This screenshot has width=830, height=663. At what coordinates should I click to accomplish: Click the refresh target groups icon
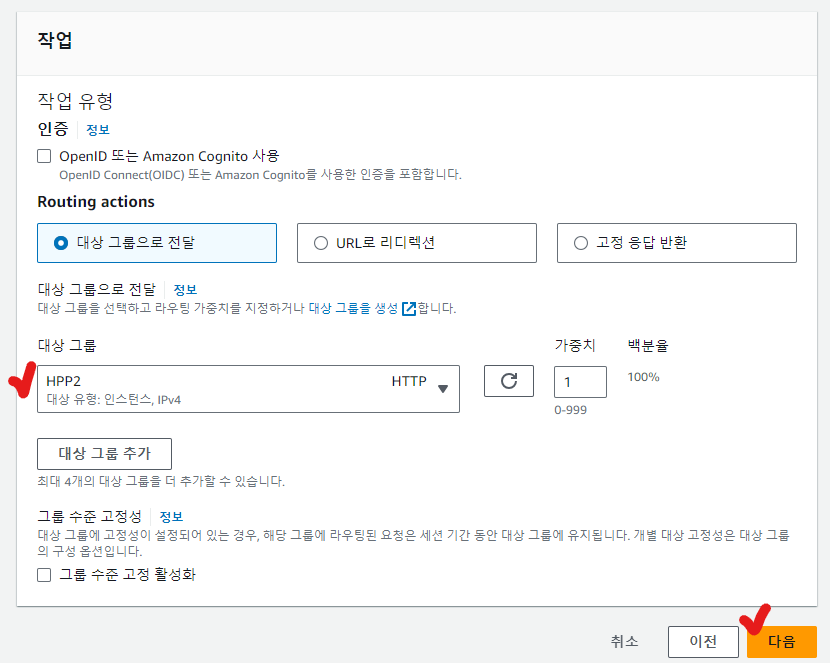[509, 381]
